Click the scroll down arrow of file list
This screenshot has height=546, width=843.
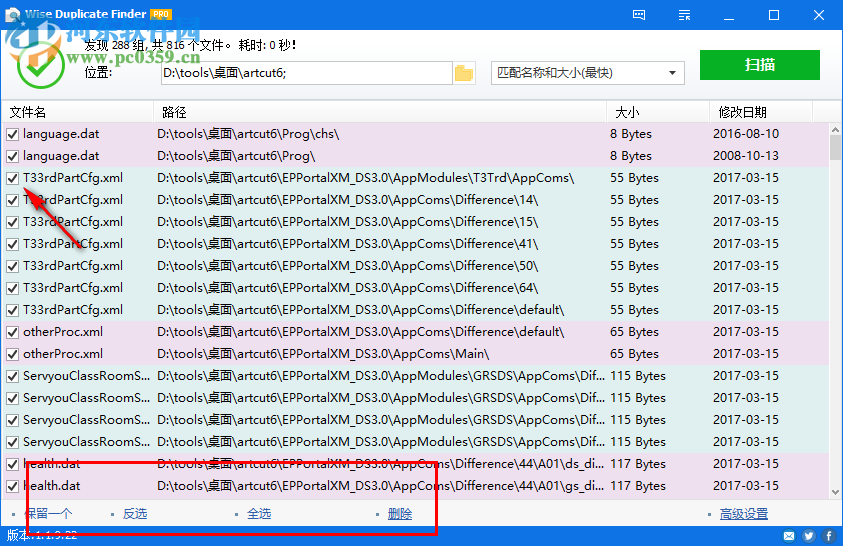click(x=835, y=492)
